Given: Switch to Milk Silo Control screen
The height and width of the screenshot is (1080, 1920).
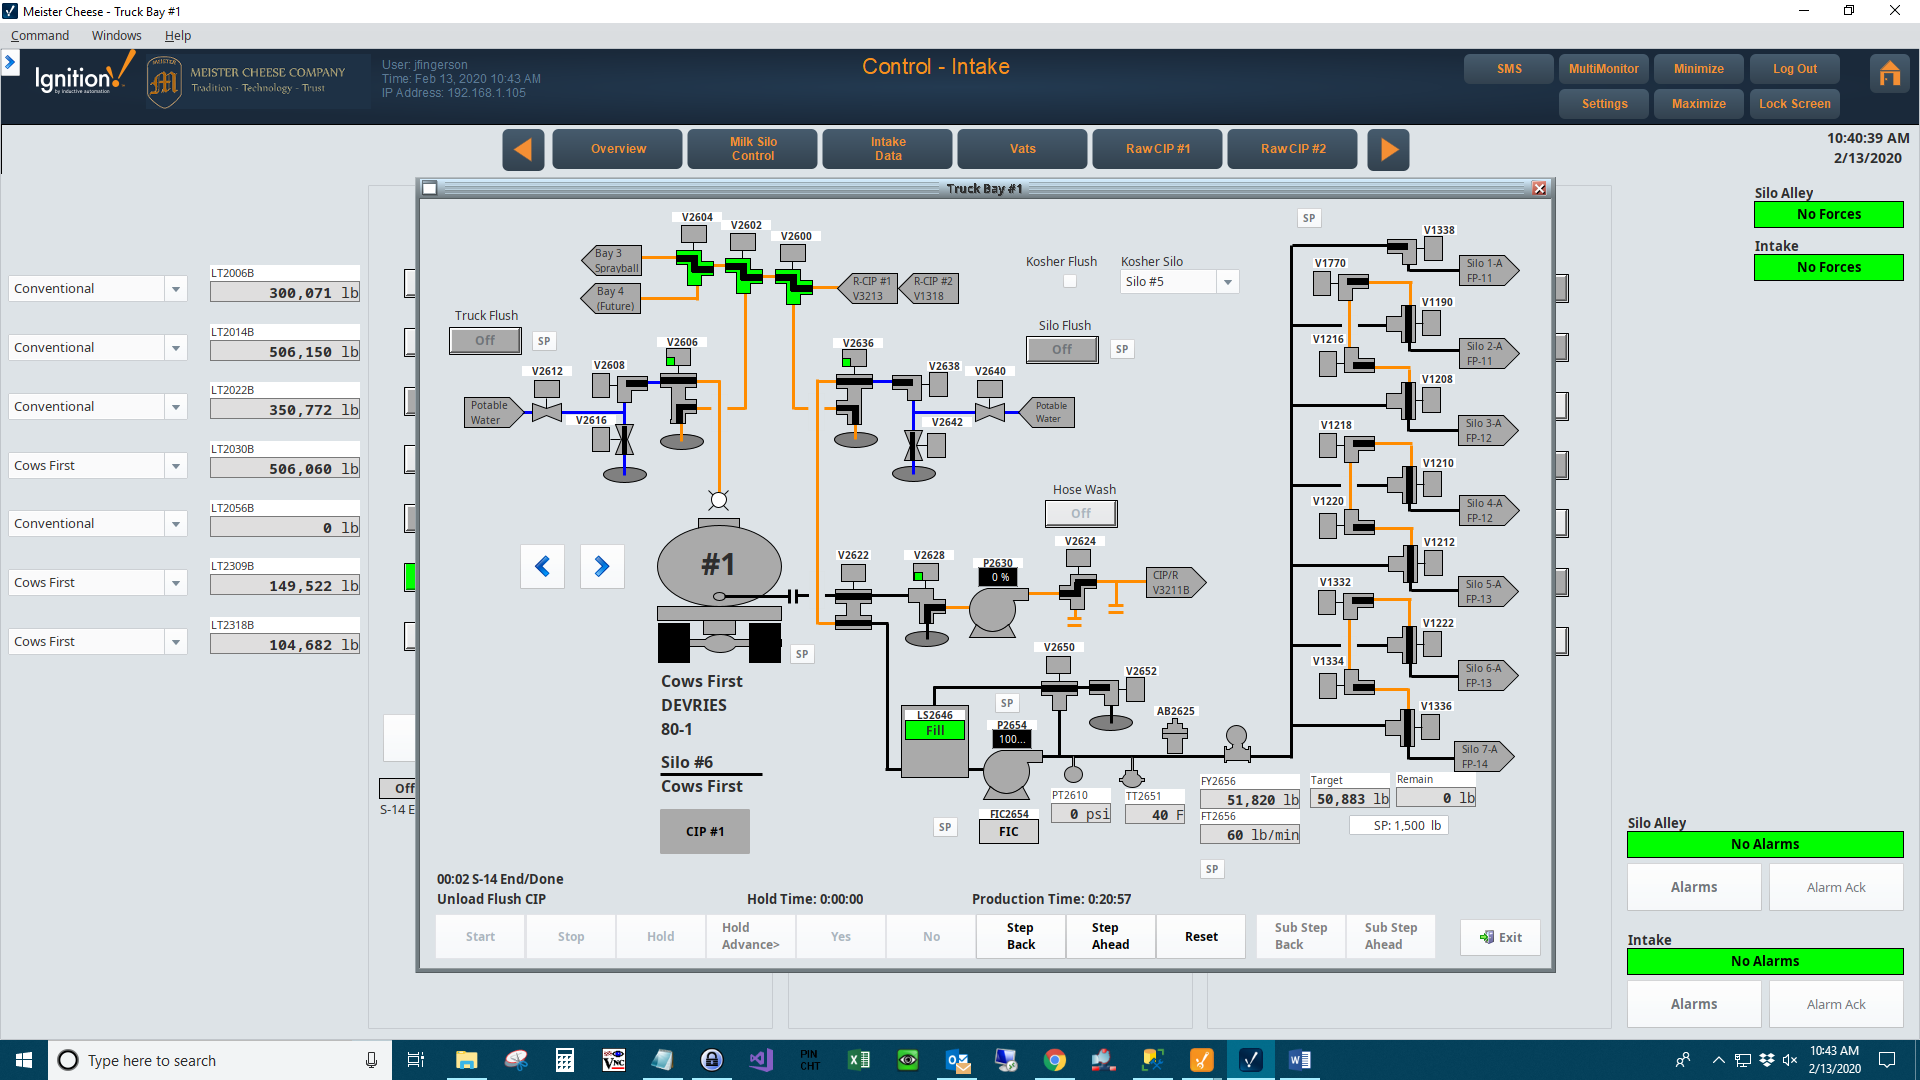Looking at the screenshot, I should [753, 149].
